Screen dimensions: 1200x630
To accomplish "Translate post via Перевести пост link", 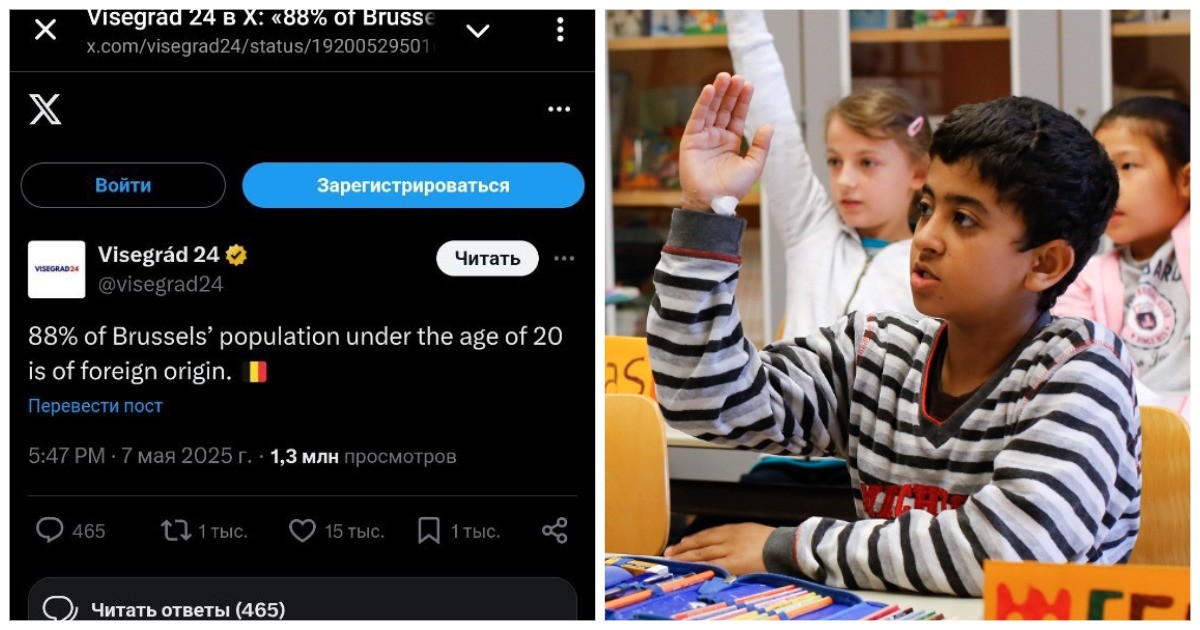I will click(x=95, y=406).
